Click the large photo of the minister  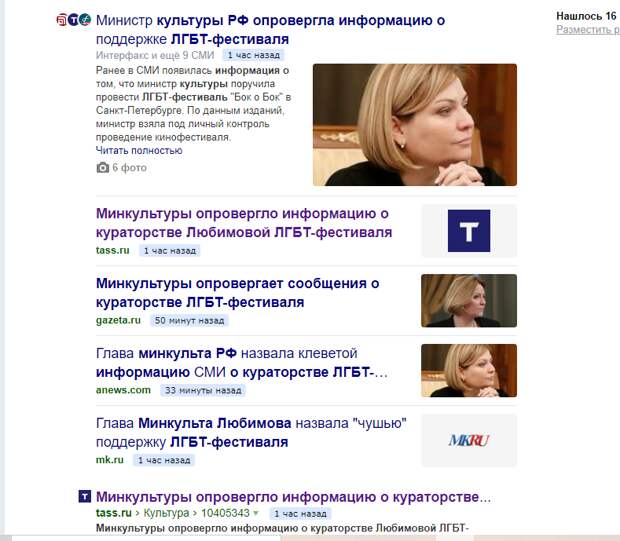[x=415, y=125]
